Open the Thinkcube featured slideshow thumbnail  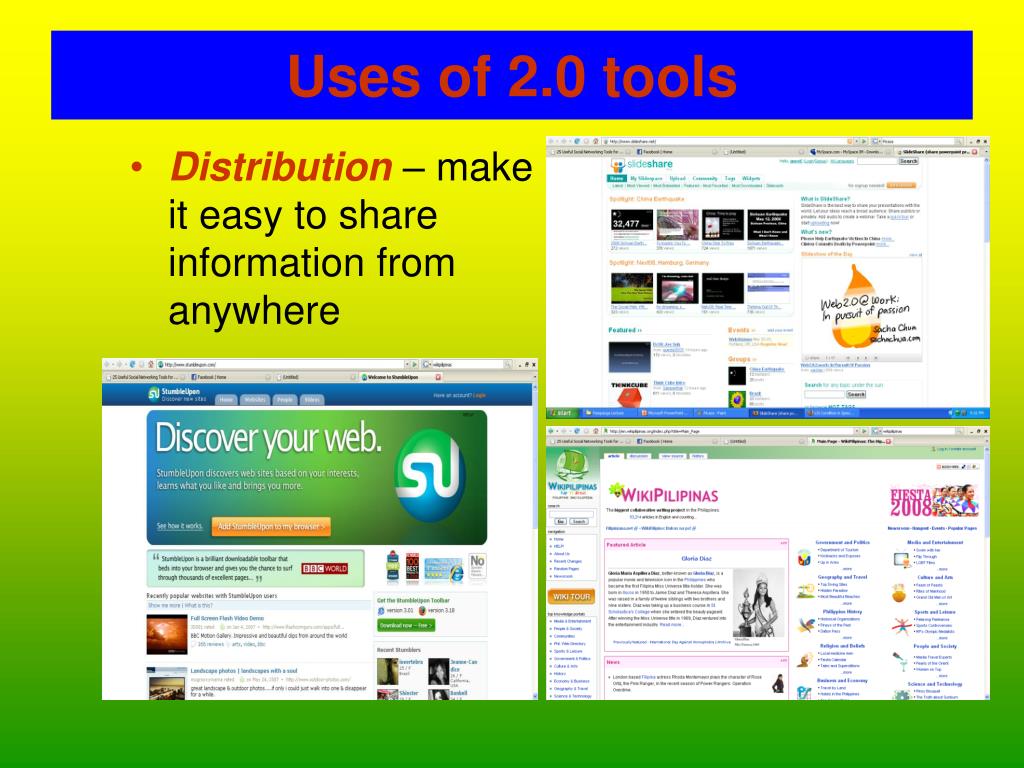pyautogui.click(x=630, y=392)
